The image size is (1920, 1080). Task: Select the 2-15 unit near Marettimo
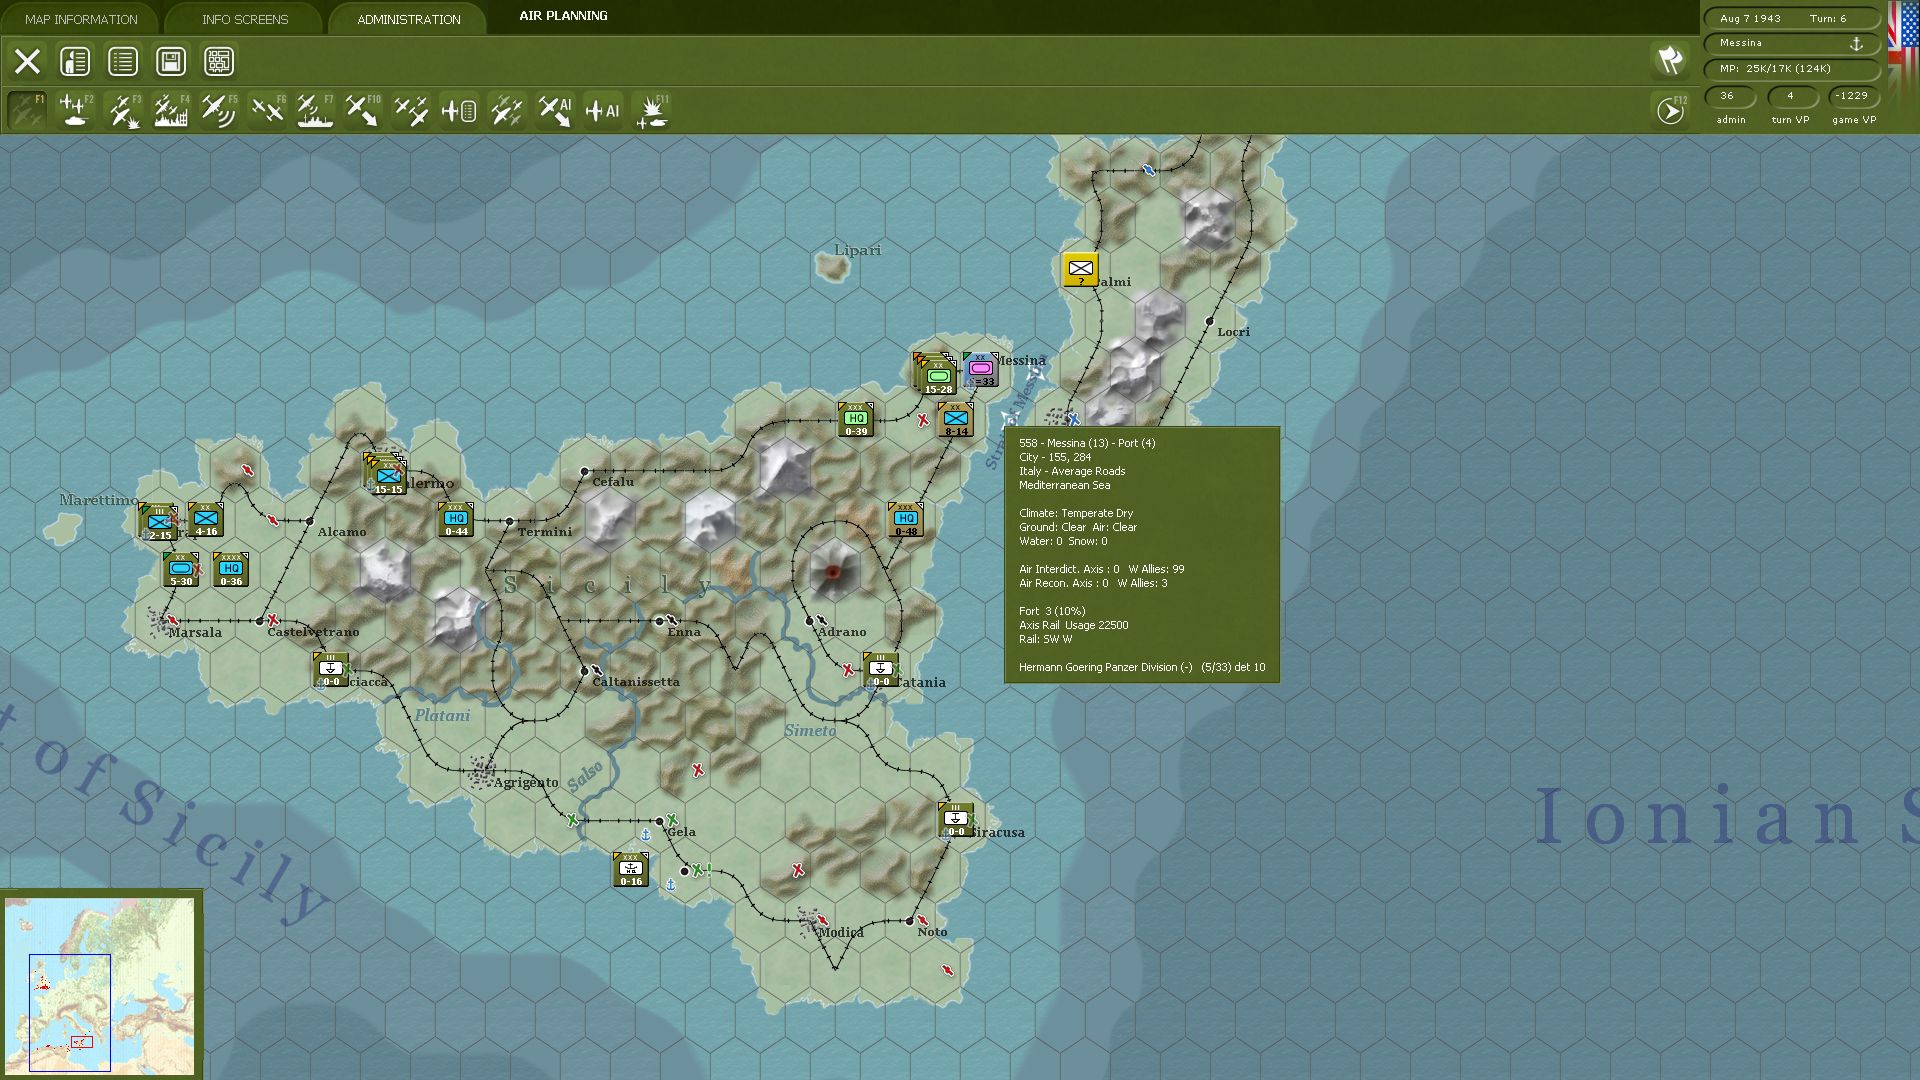click(x=159, y=522)
